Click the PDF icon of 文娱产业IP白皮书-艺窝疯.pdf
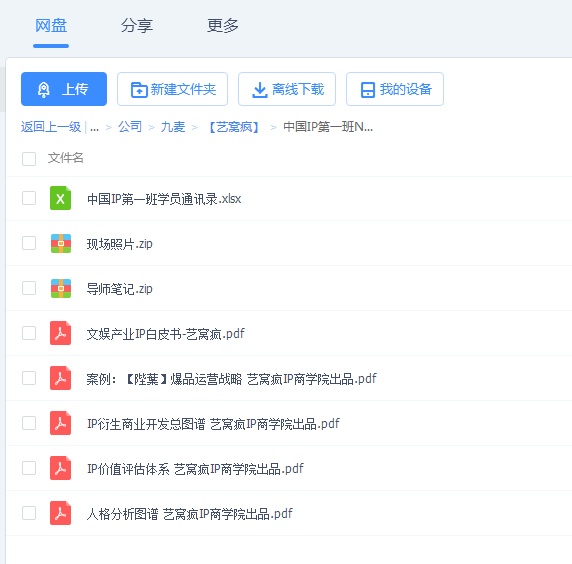Viewport: 572px width, 564px height. pyautogui.click(x=60, y=333)
